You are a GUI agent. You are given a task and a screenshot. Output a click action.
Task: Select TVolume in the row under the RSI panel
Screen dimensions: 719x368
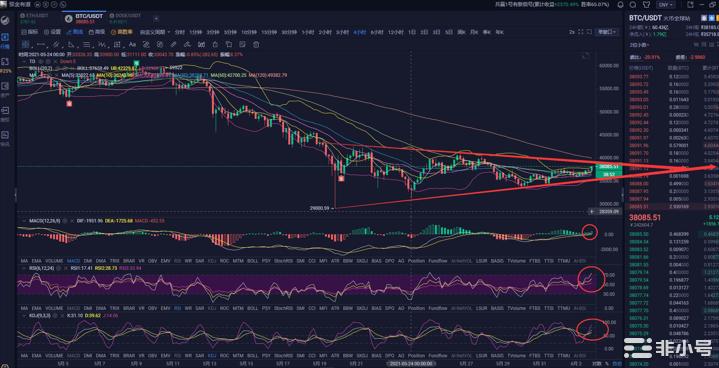tap(516, 308)
